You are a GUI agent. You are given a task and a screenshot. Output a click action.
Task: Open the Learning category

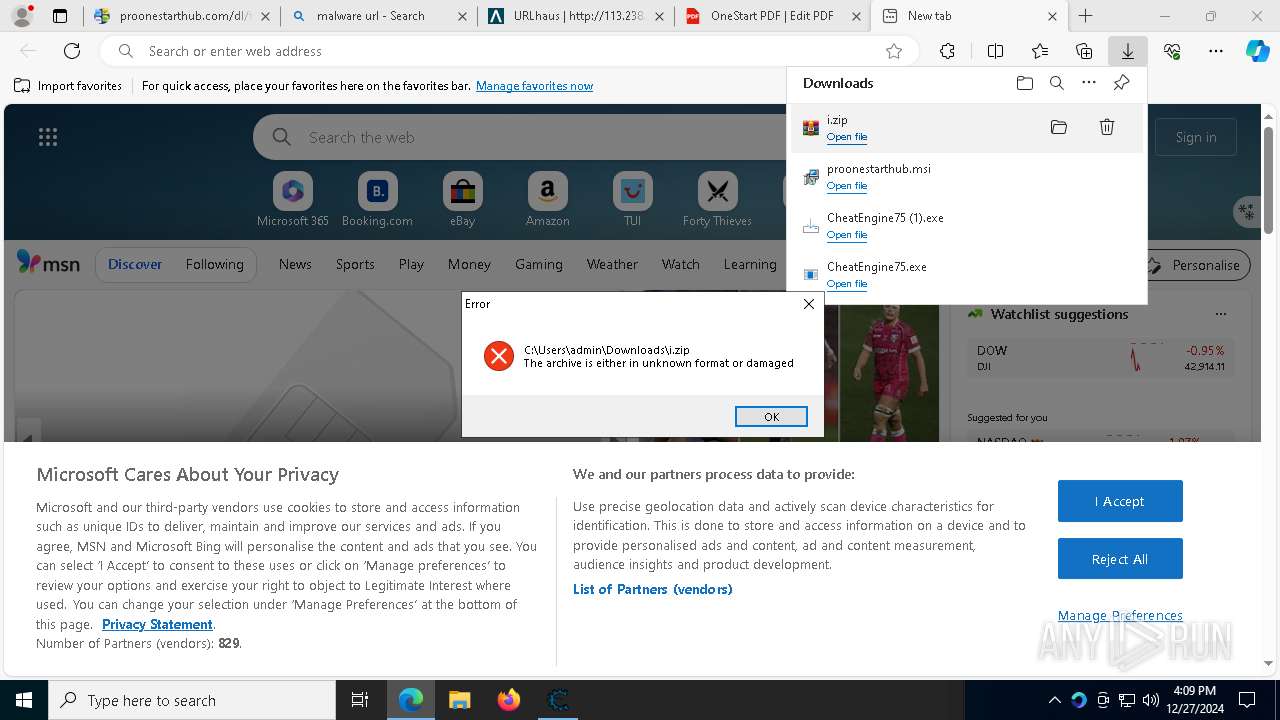tap(750, 264)
